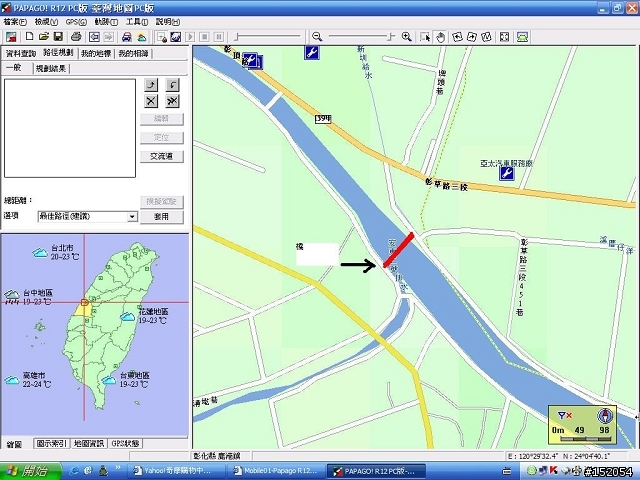Image resolution: width=640 pixels, height=480 pixels.
Task: Switch to the 資料查詢 tab
Action: pos(21,53)
